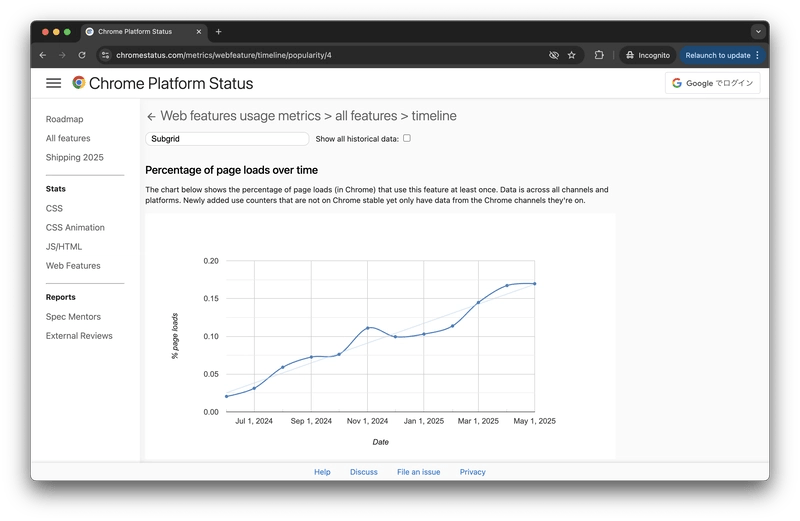
Task: Open Roadmap in the sidebar
Action: (64, 119)
